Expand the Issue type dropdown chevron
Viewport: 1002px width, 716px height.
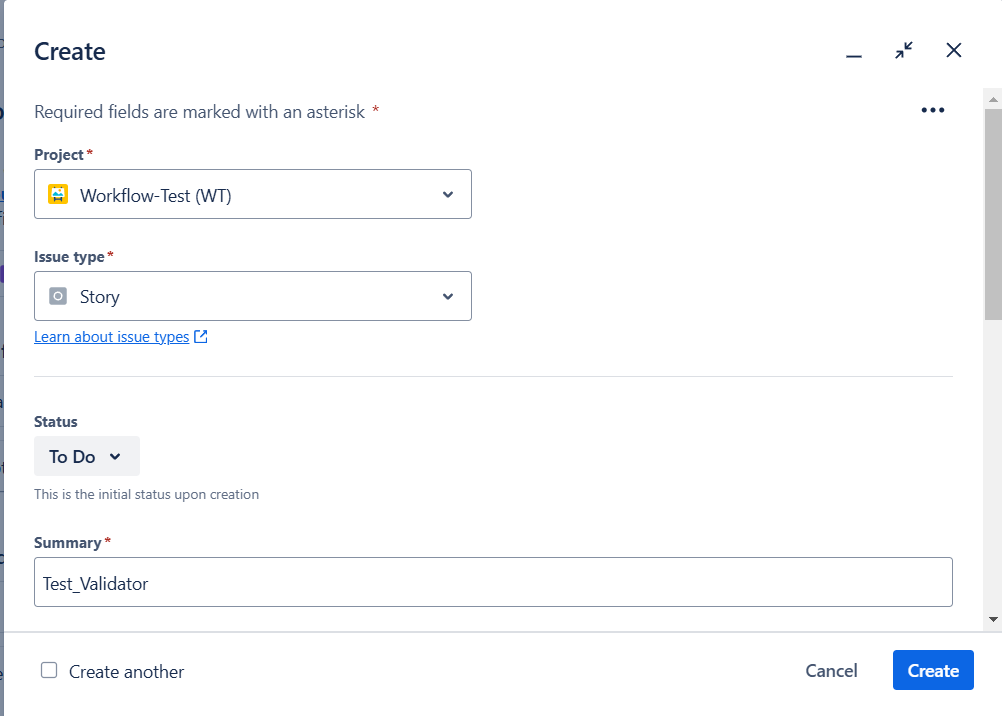tap(448, 297)
